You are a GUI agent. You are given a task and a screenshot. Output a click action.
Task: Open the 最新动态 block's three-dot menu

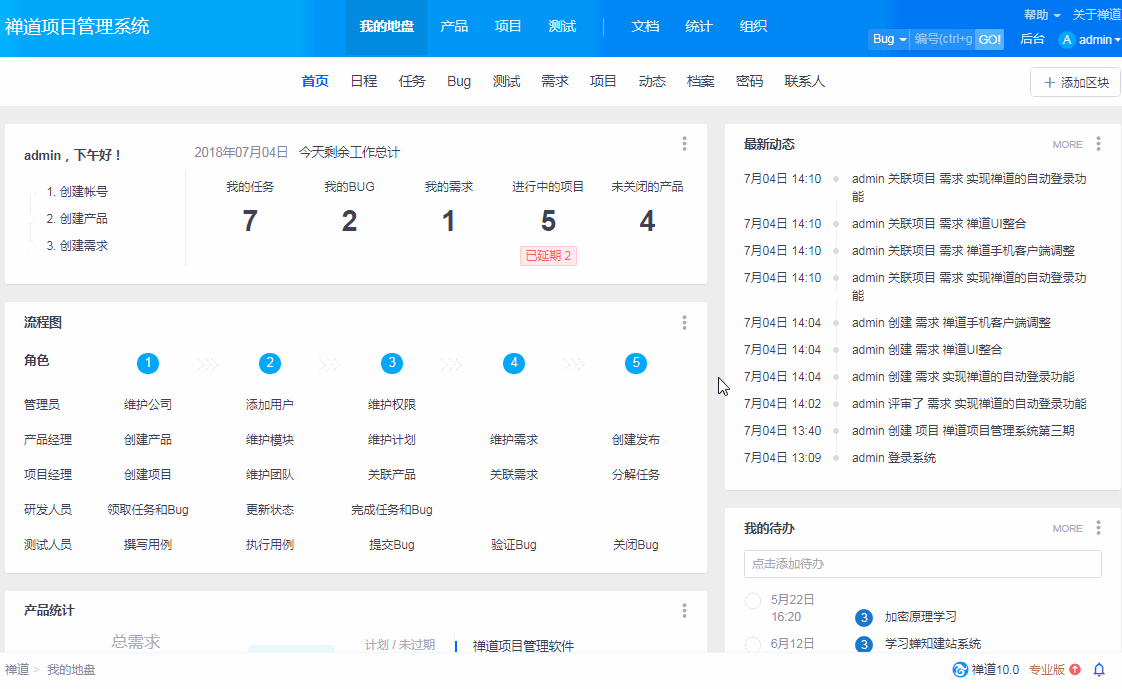point(1098,144)
